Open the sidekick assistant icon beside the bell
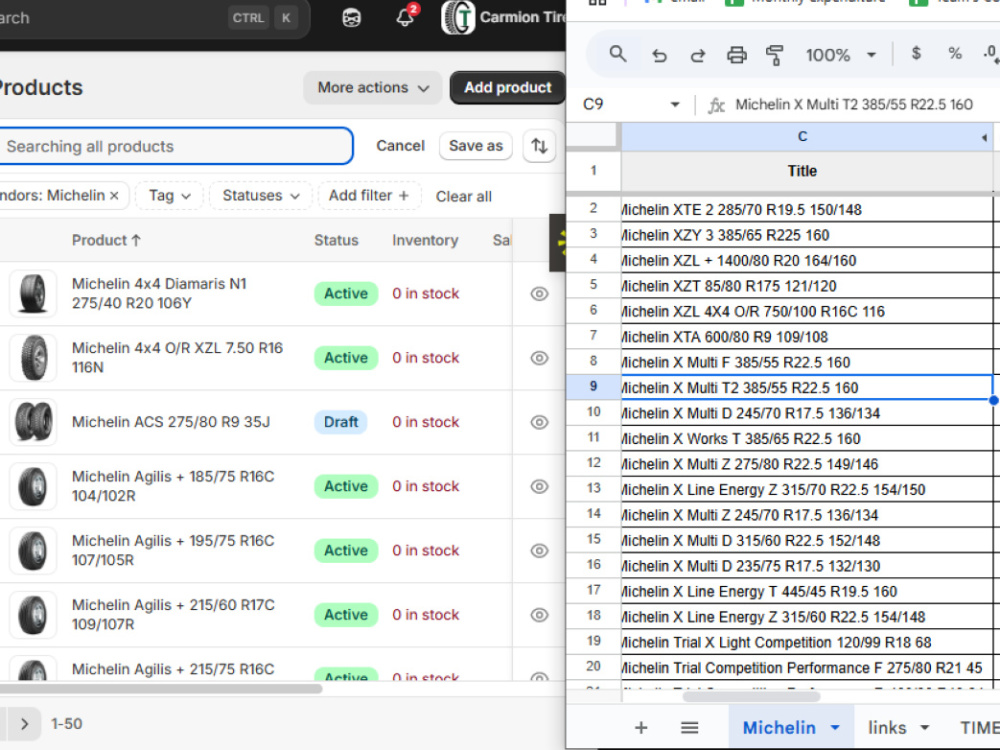 (x=351, y=18)
